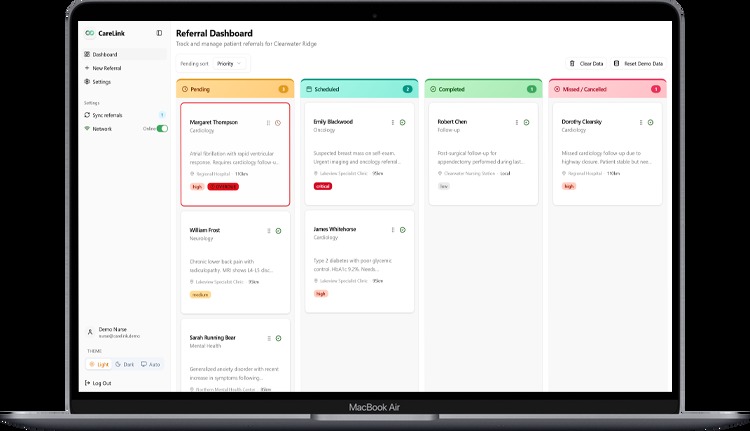Screen dimensions: 750x431
Task: Click the Scheduled column count badge
Action: 408,89
